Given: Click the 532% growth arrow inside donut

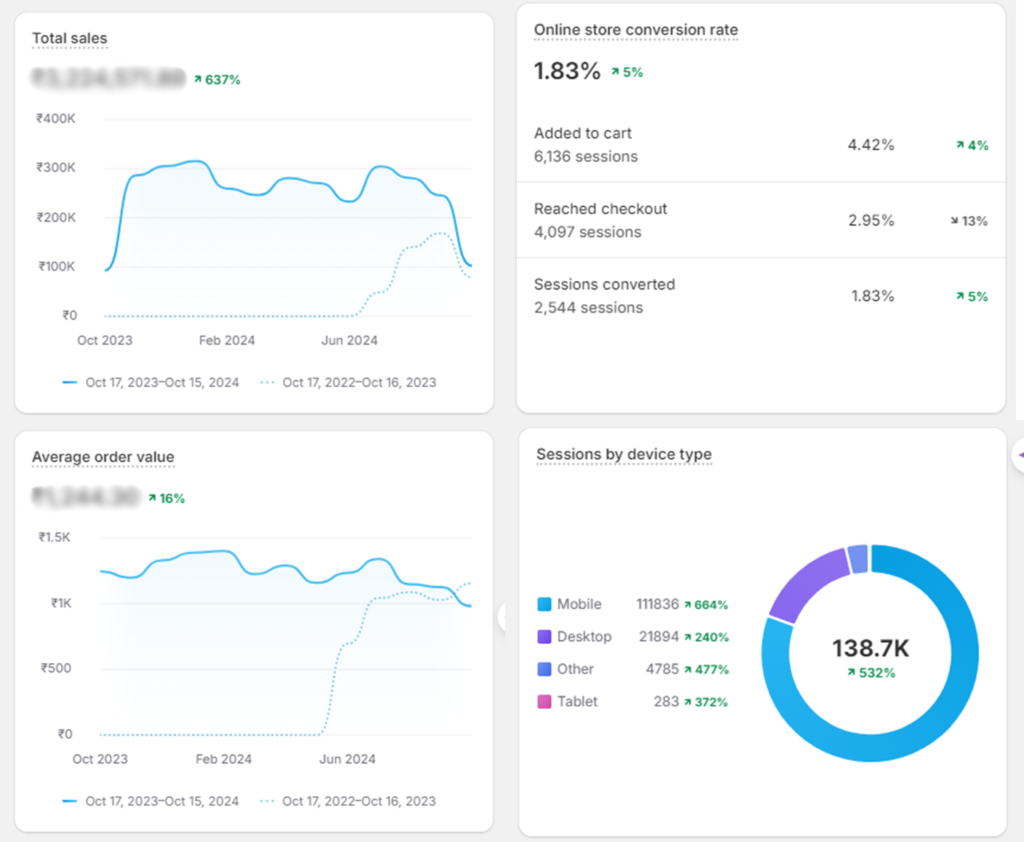Looking at the screenshot, I should click(851, 673).
